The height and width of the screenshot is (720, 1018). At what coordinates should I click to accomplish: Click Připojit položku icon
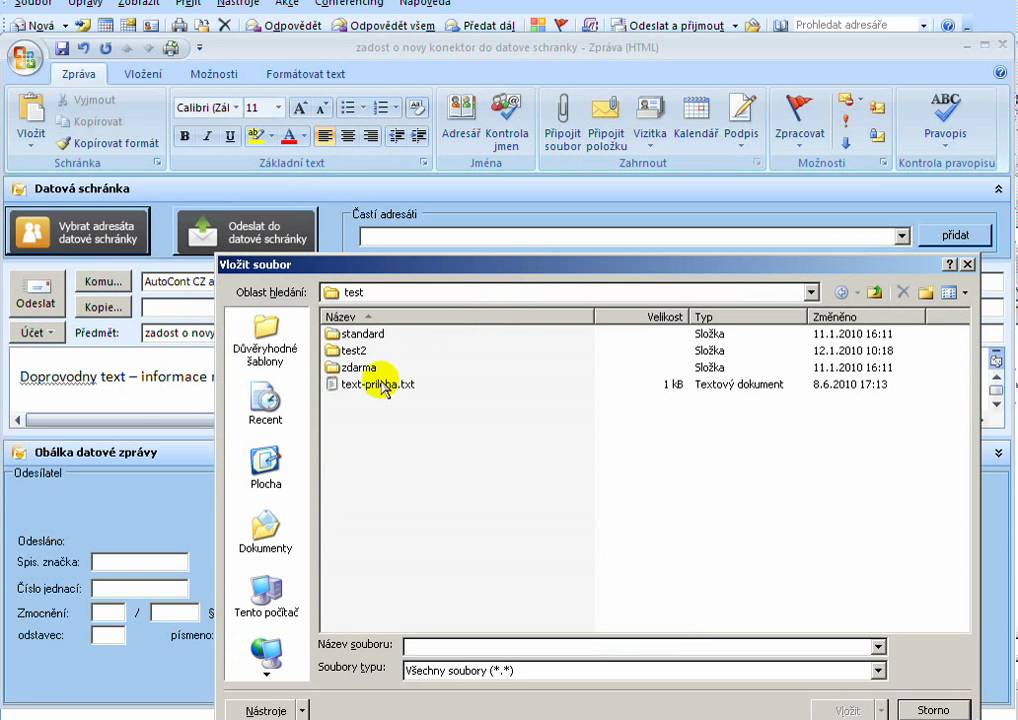(606, 122)
